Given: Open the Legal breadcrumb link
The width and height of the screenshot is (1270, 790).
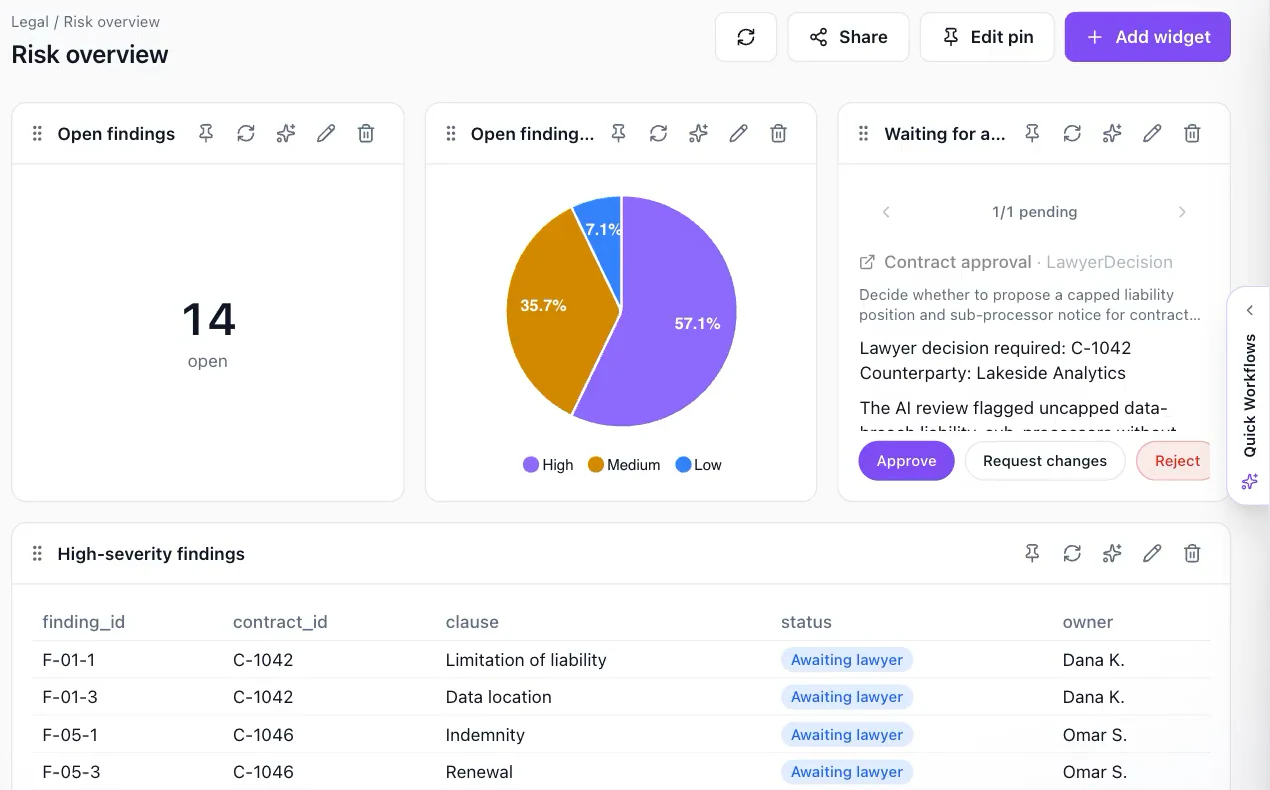Looking at the screenshot, I should (30, 21).
